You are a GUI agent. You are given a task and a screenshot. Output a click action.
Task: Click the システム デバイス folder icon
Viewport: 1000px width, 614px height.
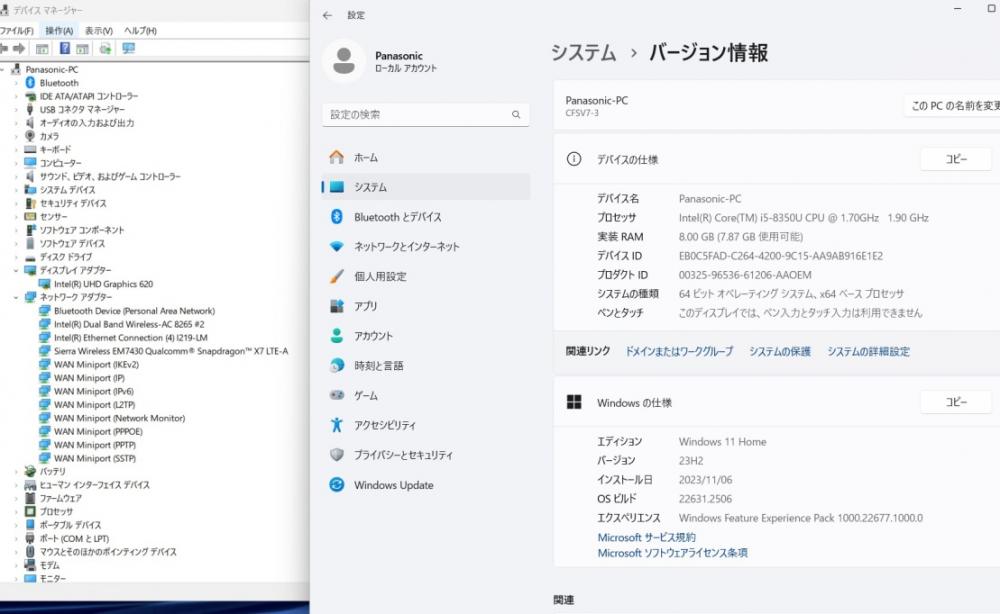pyautogui.click(x=30, y=189)
